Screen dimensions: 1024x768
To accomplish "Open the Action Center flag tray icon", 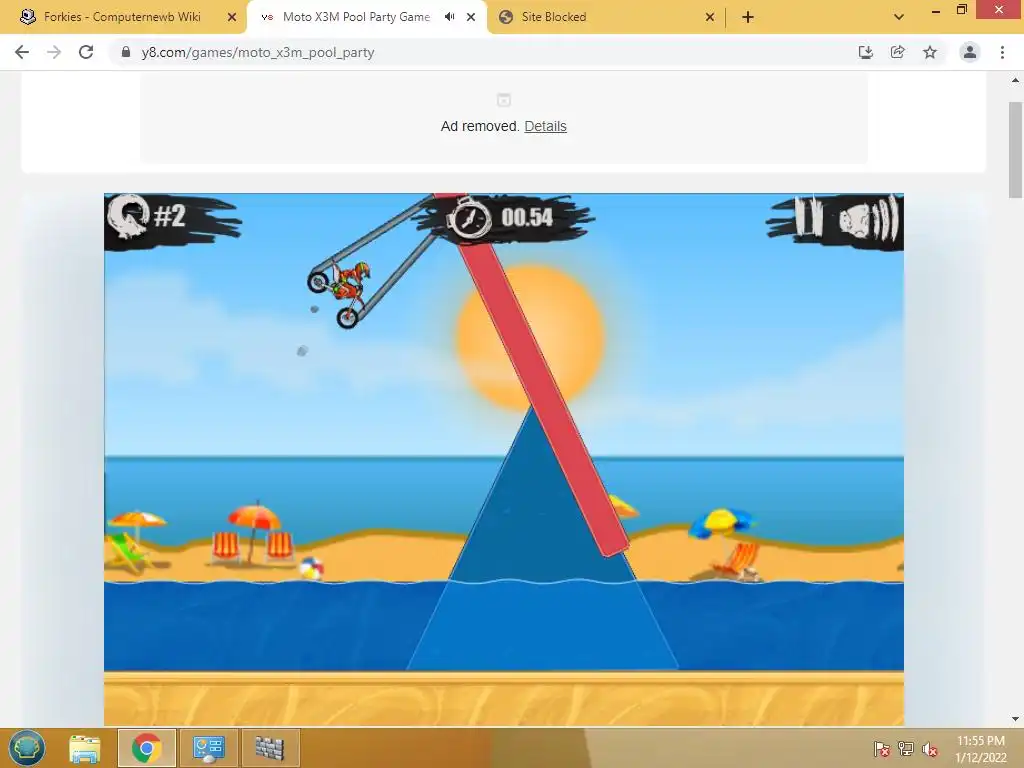I will [881, 749].
